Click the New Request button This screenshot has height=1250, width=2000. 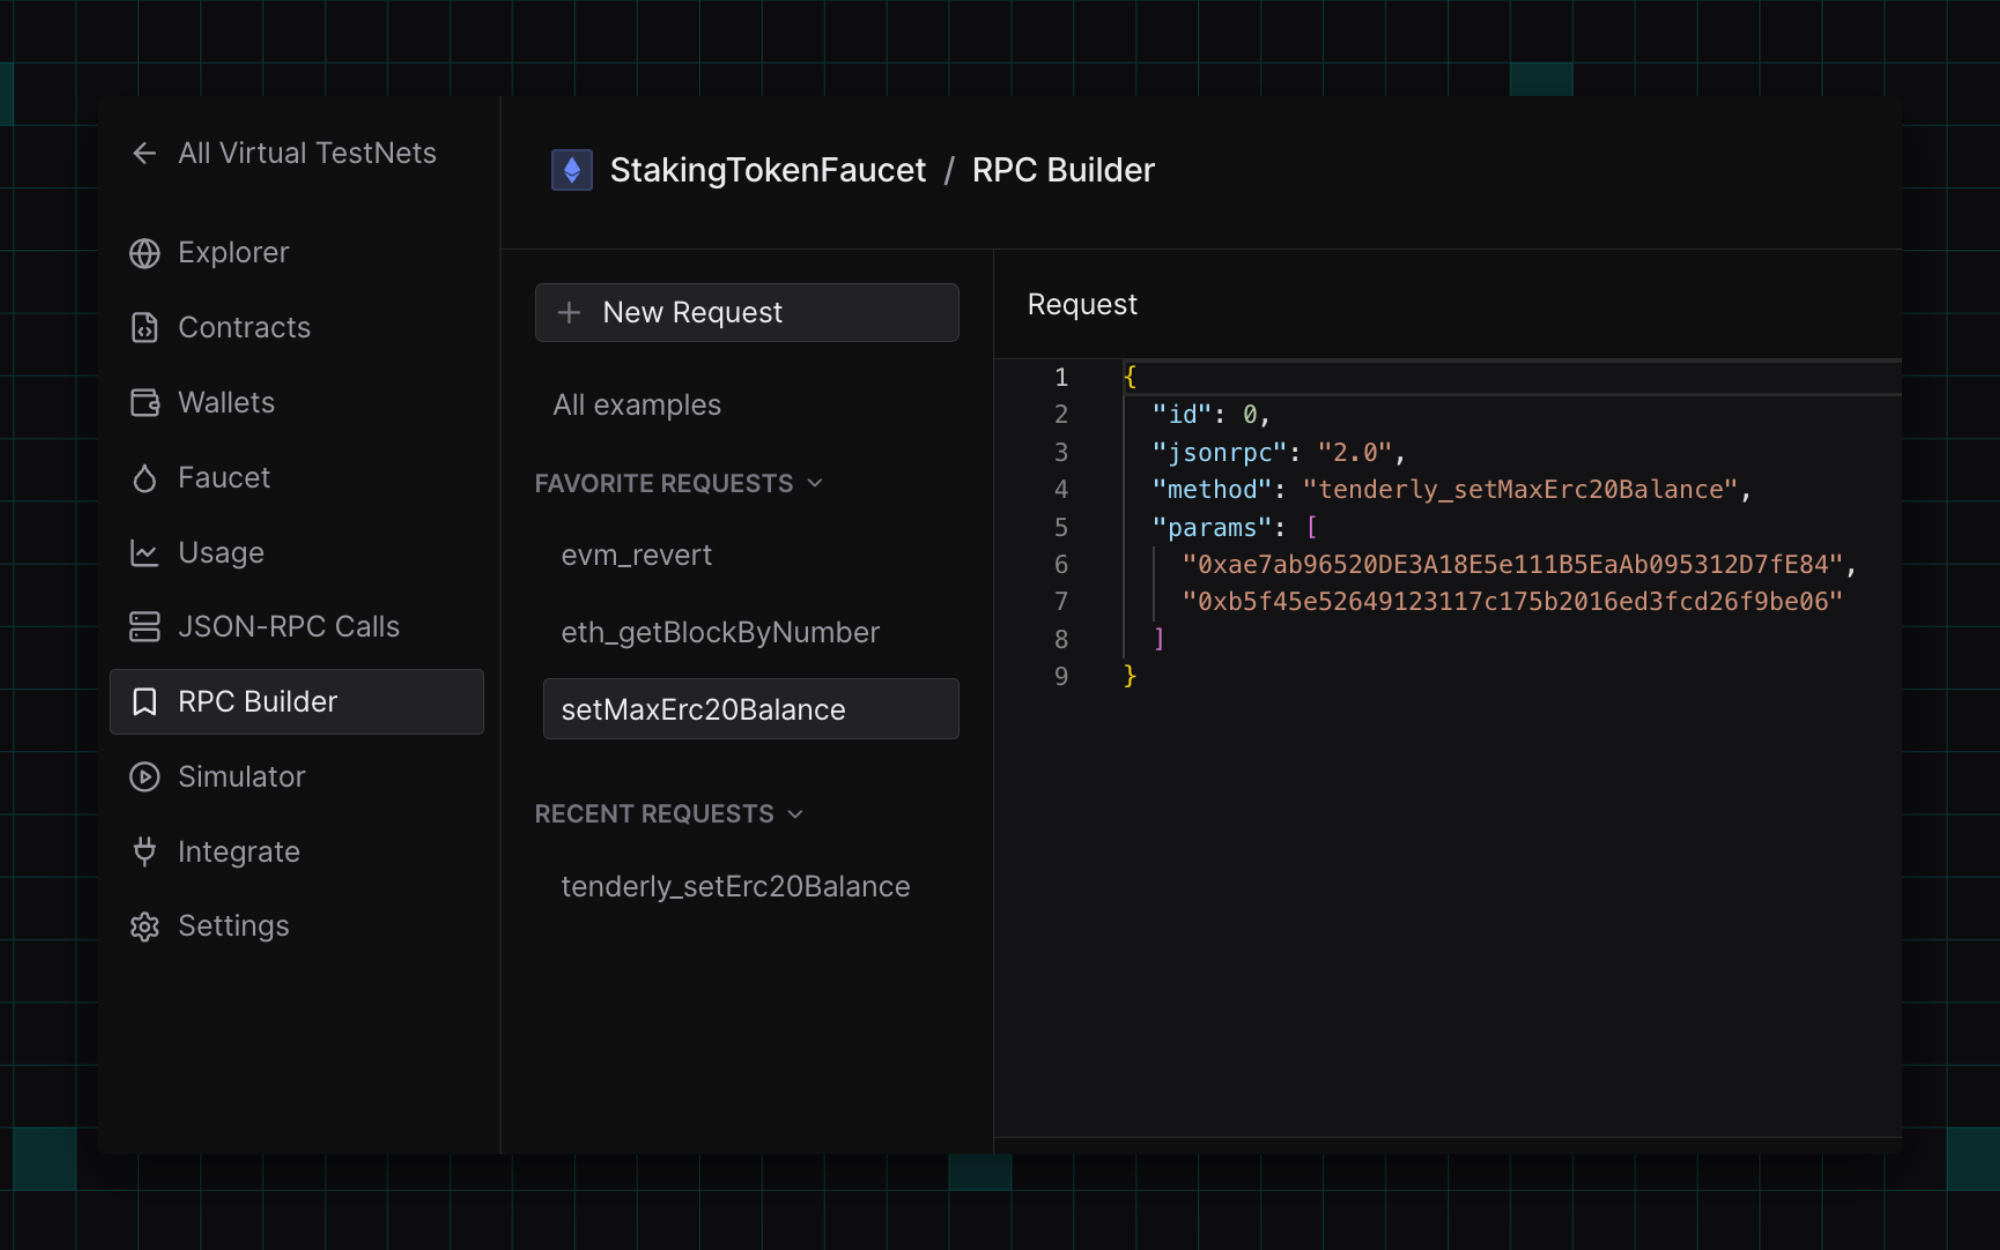747,312
